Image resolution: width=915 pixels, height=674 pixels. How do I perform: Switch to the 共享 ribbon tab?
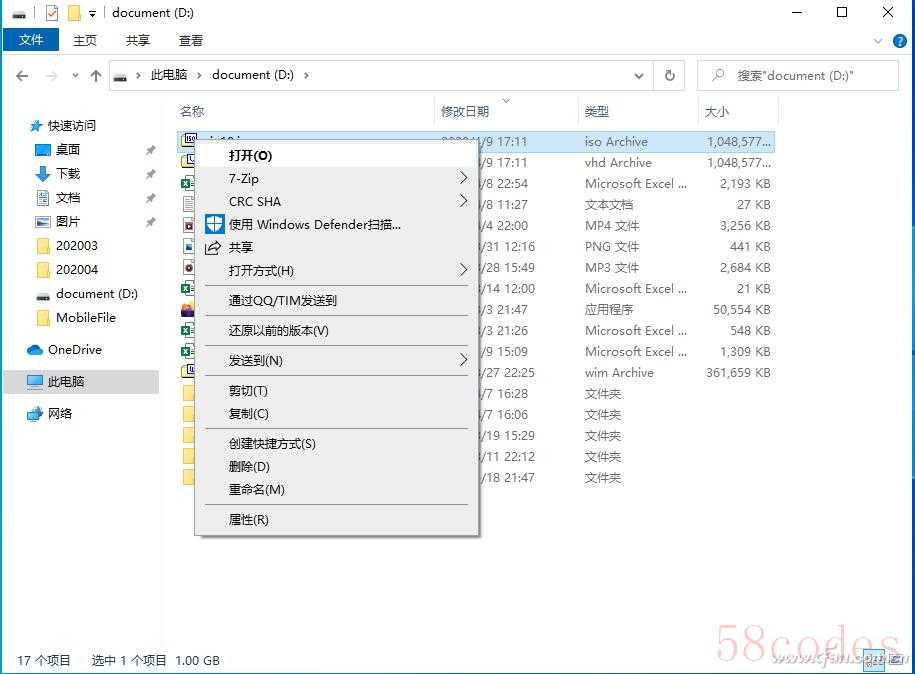[138, 40]
